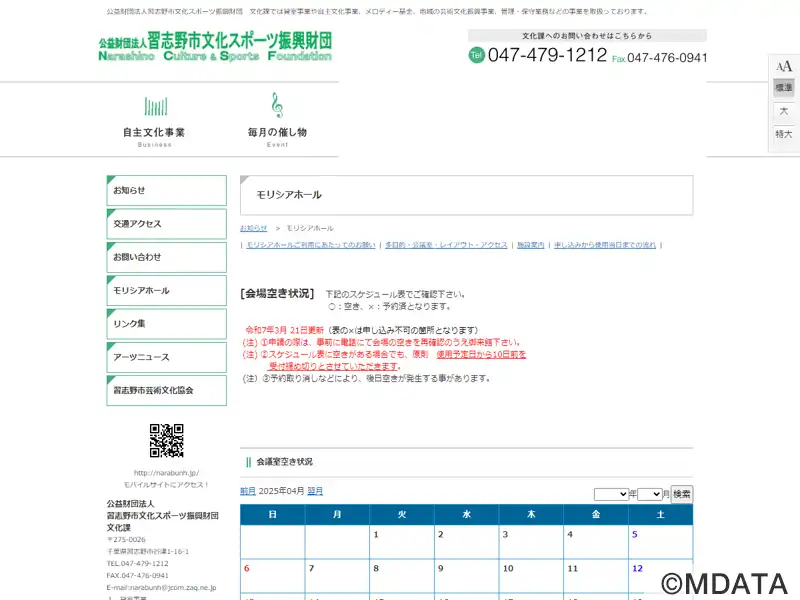This screenshot has height=600, width=800.
Task: Select calendar day 8
Action: pyautogui.click(x=402, y=576)
